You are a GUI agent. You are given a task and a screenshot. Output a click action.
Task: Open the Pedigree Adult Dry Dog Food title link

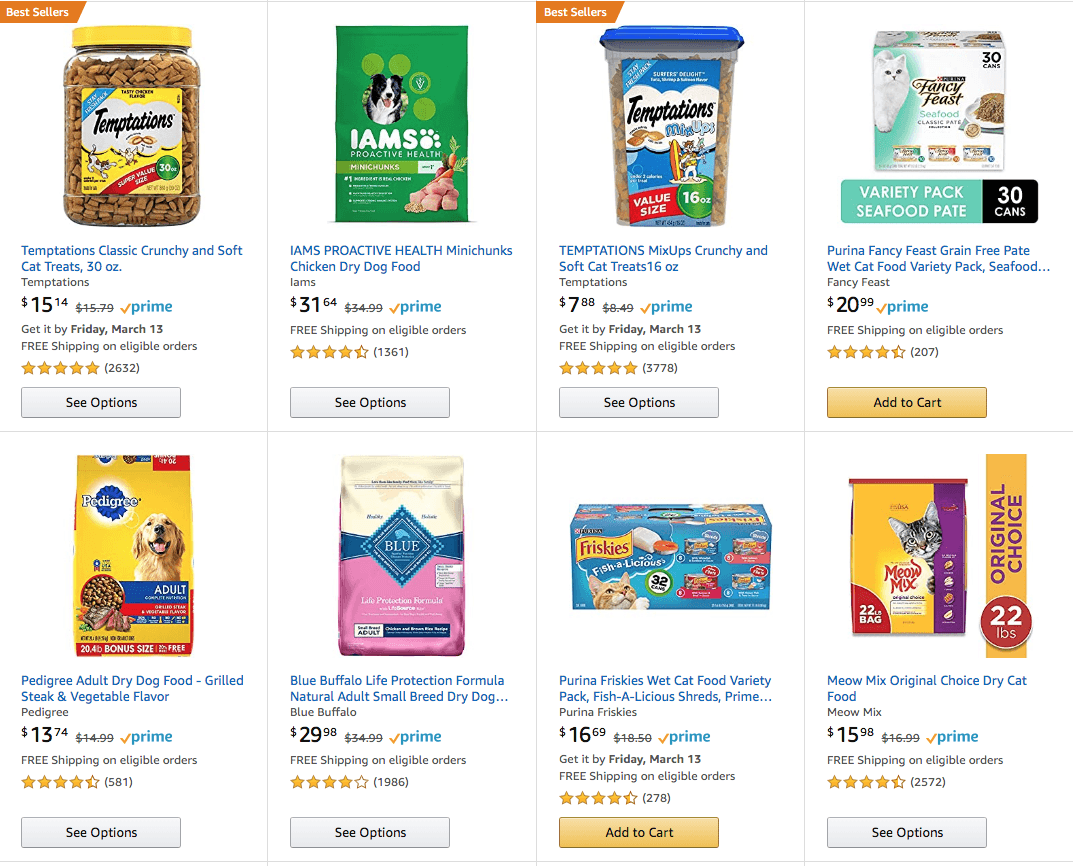coord(131,688)
